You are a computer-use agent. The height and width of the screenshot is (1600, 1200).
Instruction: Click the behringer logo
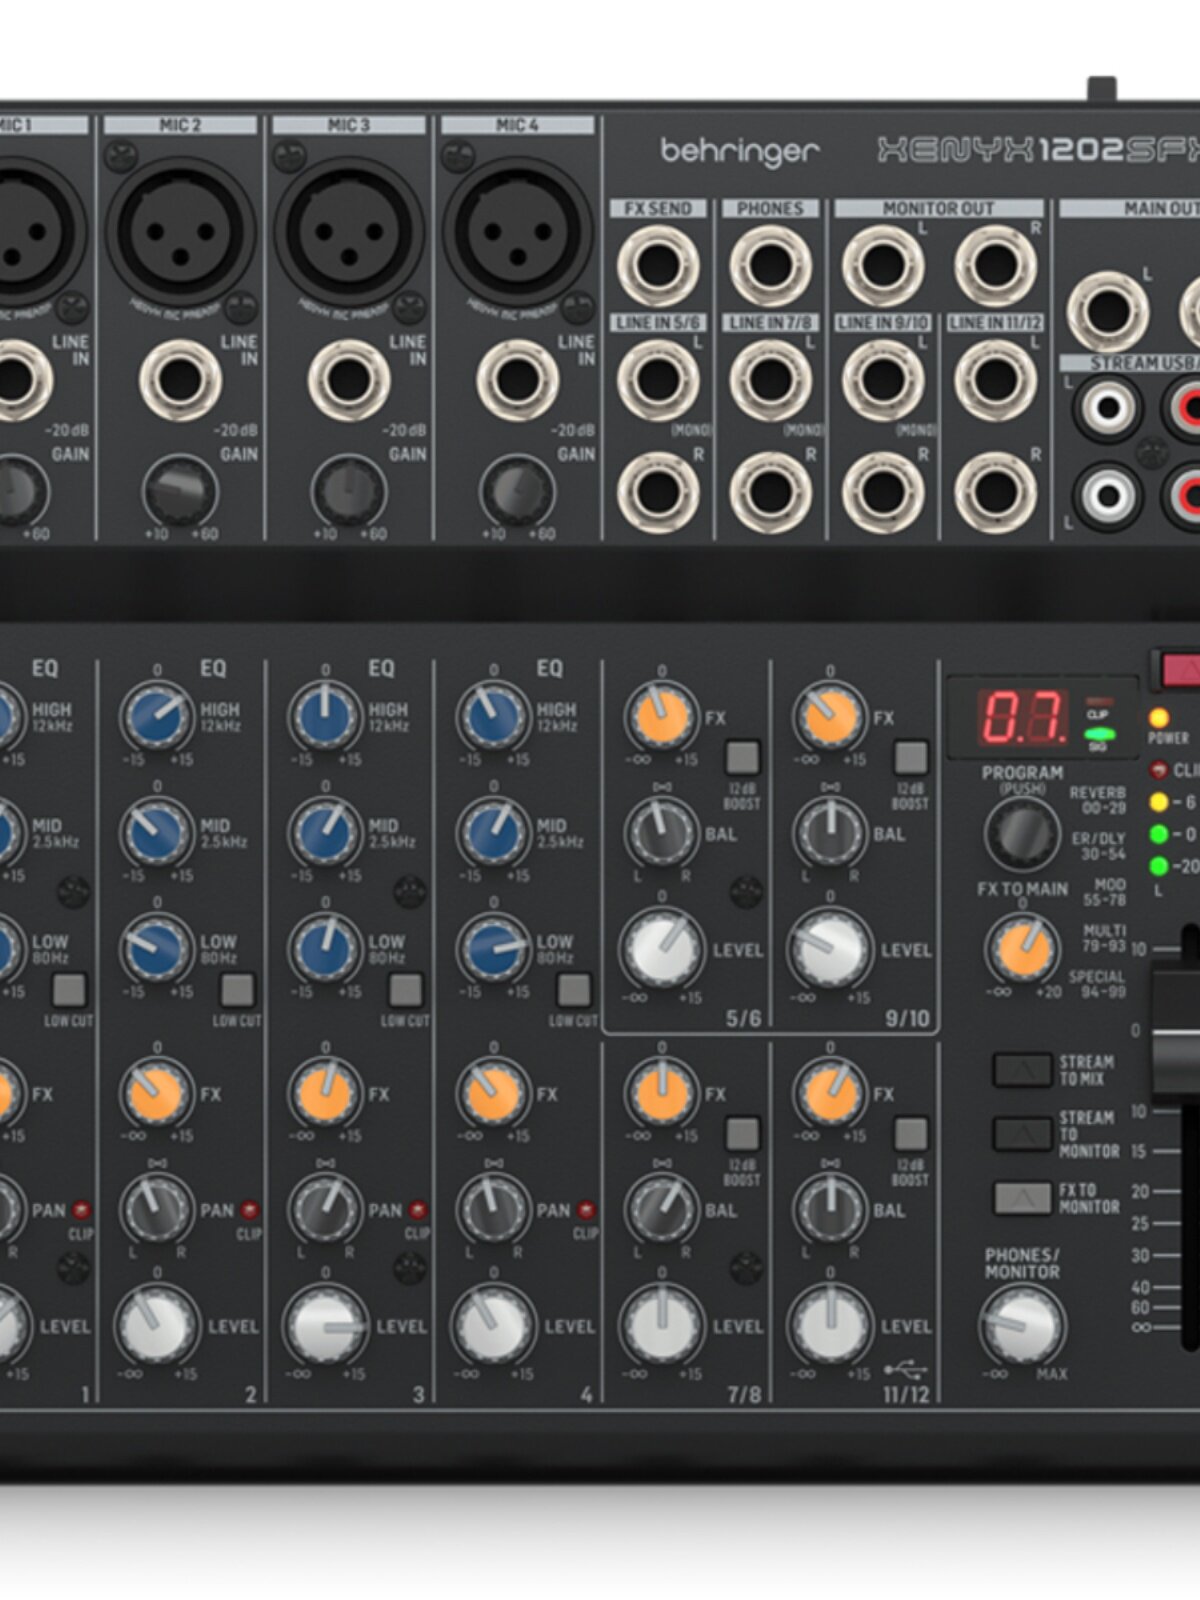coord(740,151)
